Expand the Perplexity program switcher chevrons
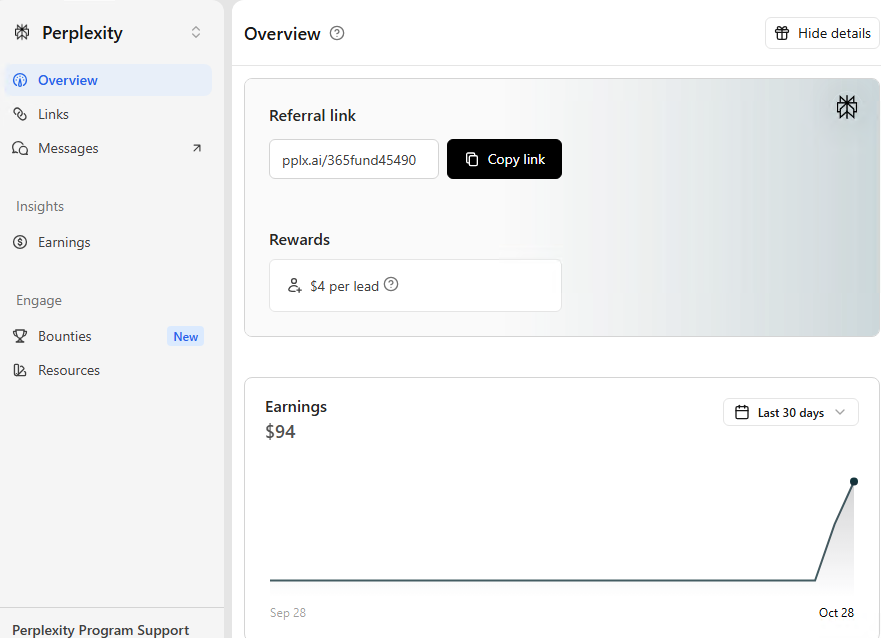This screenshot has width=881, height=638. (196, 33)
